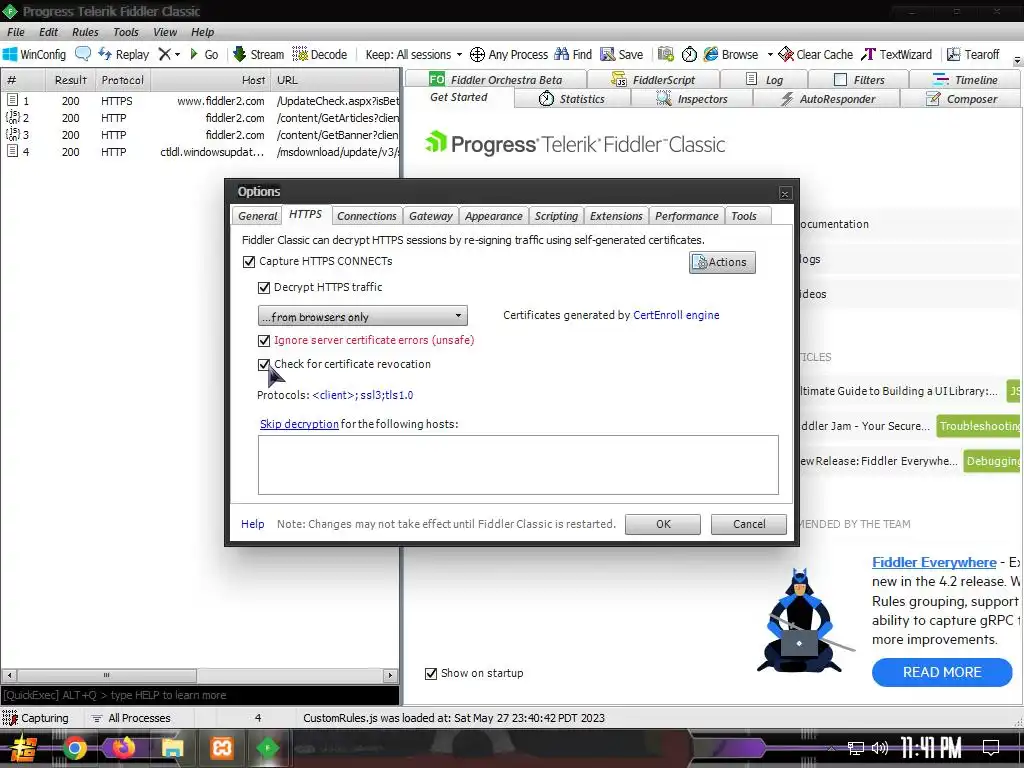Screen dimensions: 1024x768
Task: Open WinConfig from the toolbar
Action: (35, 54)
